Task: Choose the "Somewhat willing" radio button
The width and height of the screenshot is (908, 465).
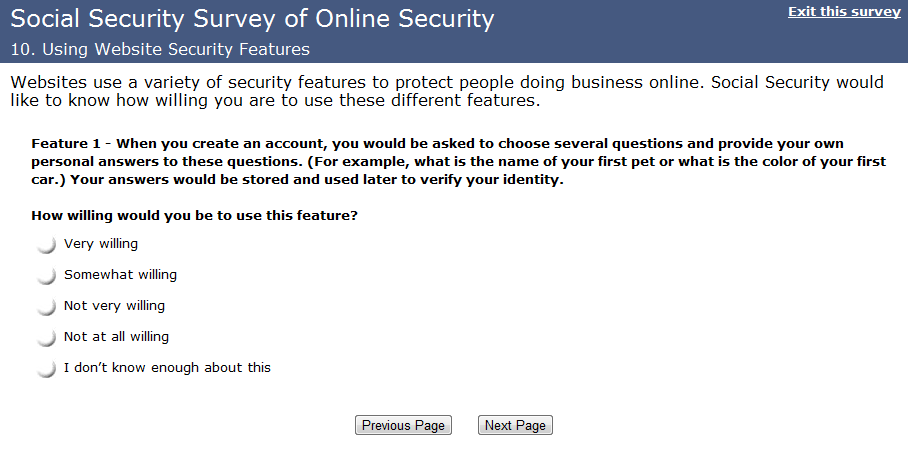Action: pos(46,276)
